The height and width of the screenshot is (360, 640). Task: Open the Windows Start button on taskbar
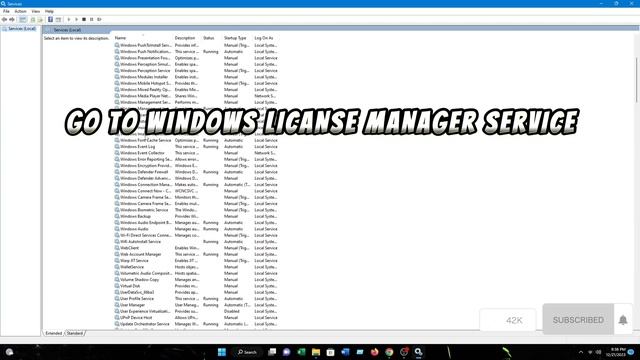click(x=222, y=352)
